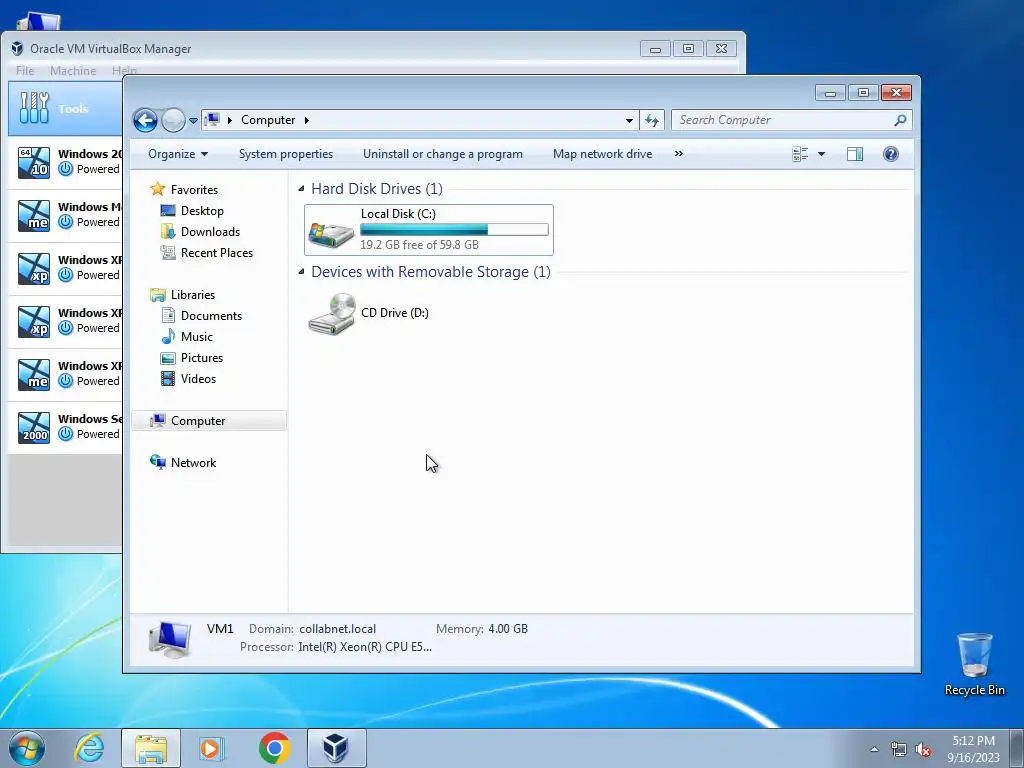Click the magnifier icon in the search box

[x=901, y=120]
